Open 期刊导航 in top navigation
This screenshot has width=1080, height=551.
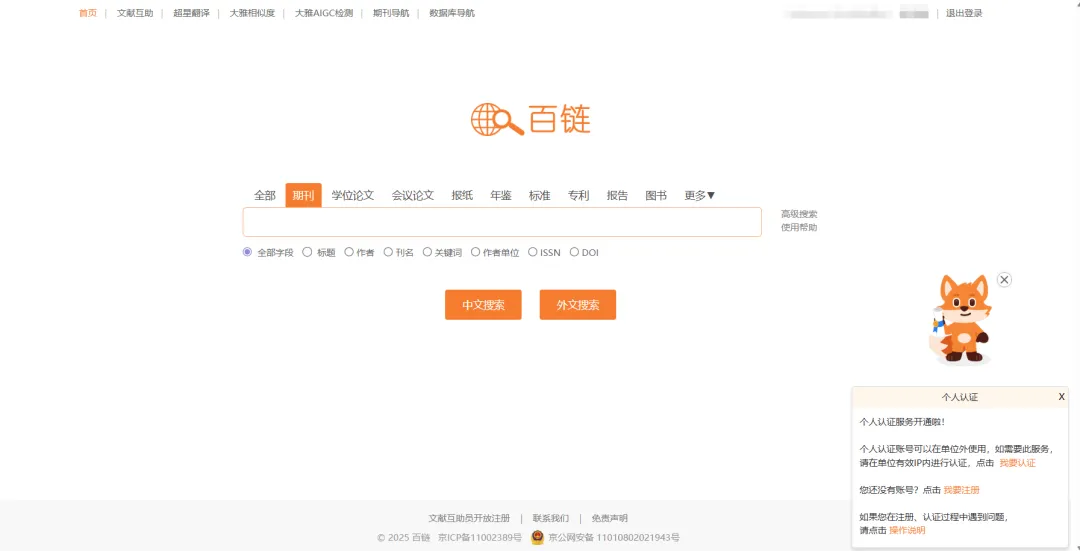pos(391,14)
